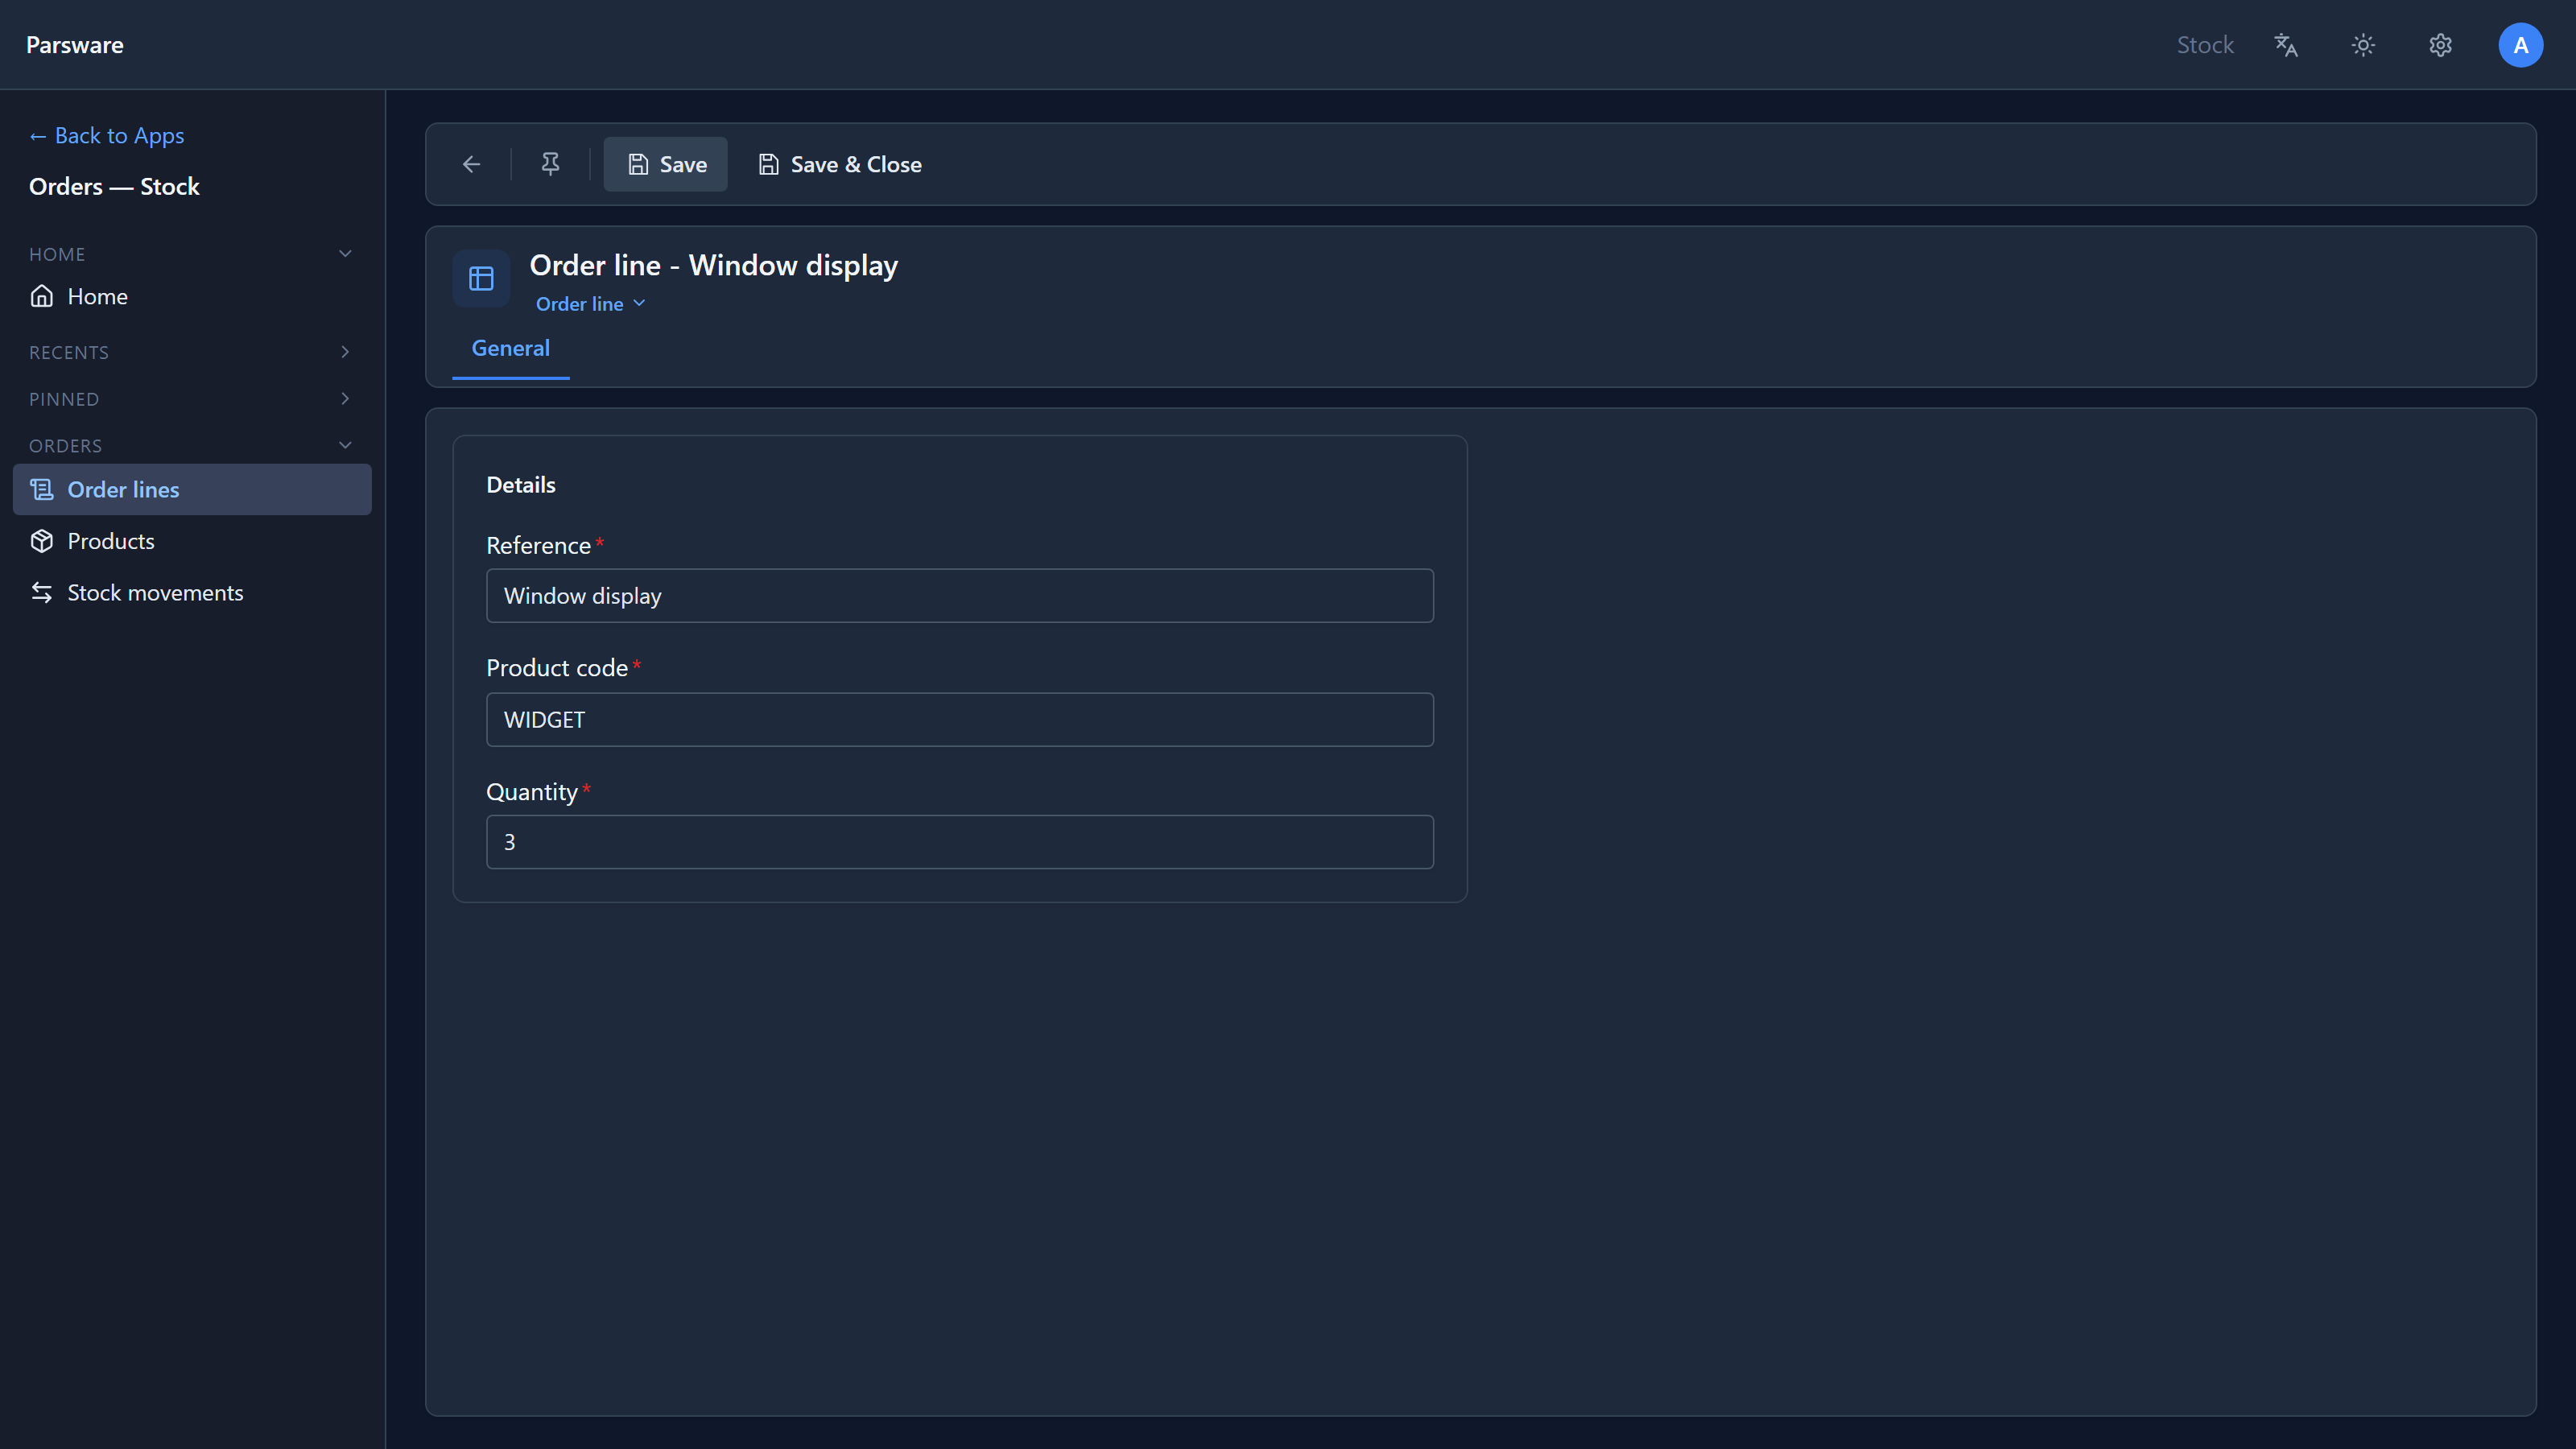Click the Home house icon
This screenshot has width=2576, height=1449.
[x=42, y=296]
